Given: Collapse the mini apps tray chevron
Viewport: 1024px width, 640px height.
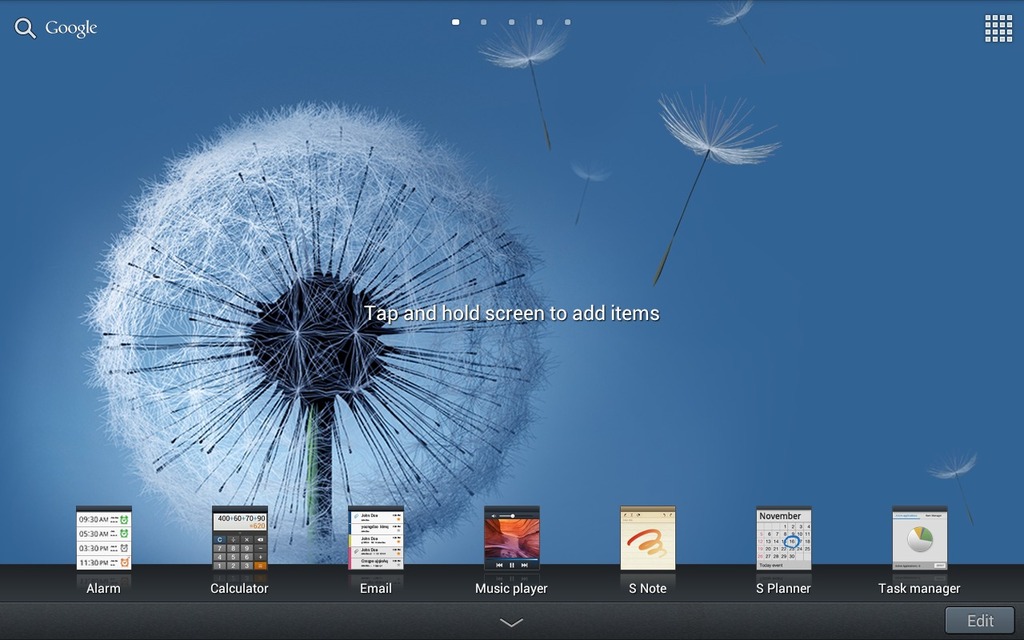Looking at the screenshot, I should coord(511,622).
